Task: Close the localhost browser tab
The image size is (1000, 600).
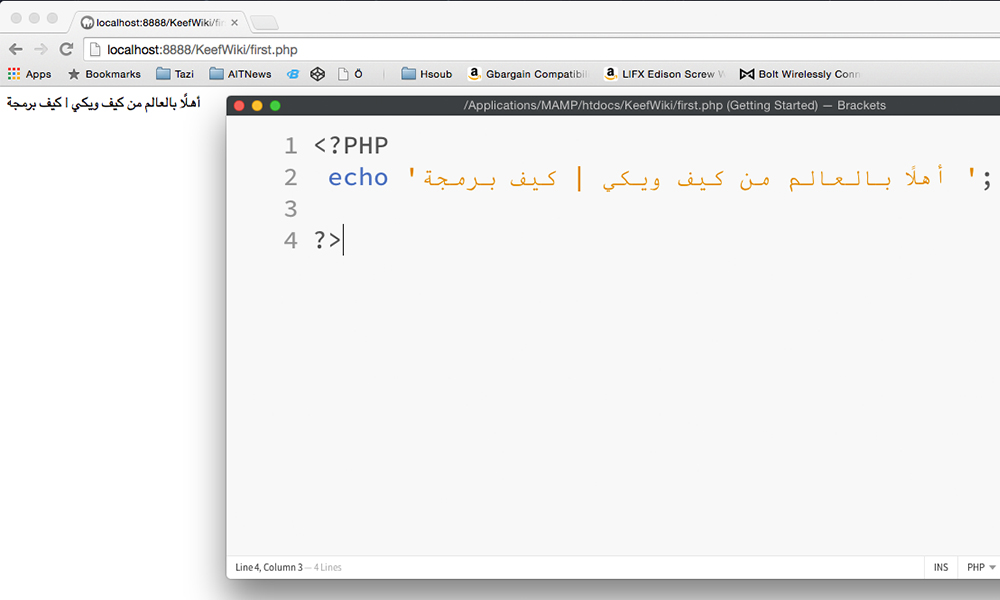Action: pos(235,22)
